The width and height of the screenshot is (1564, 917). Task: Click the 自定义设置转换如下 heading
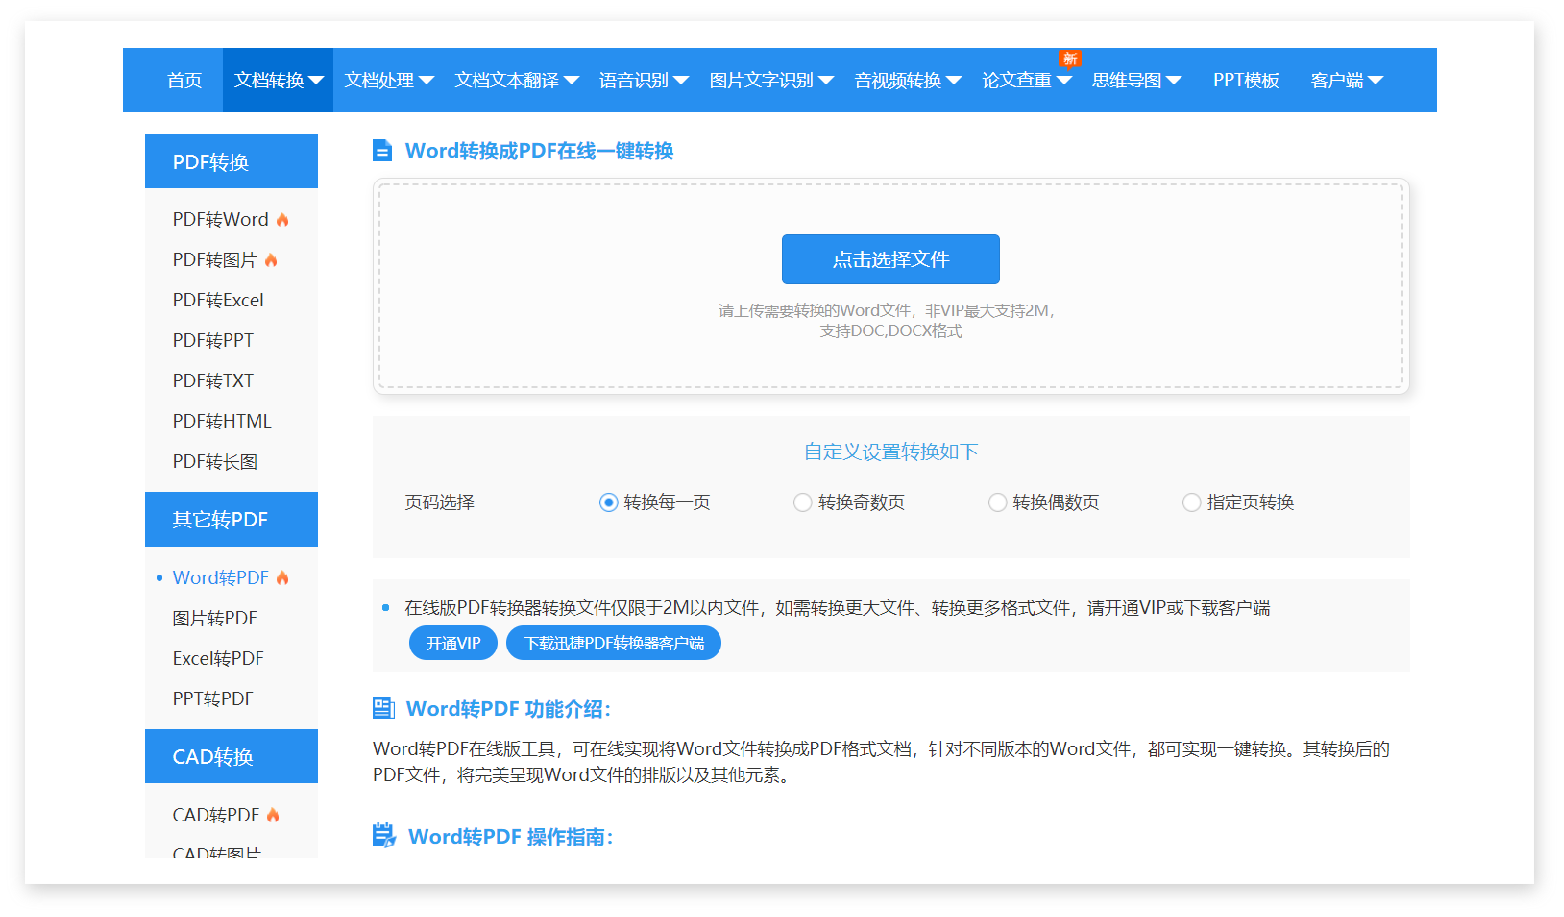click(891, 452)
